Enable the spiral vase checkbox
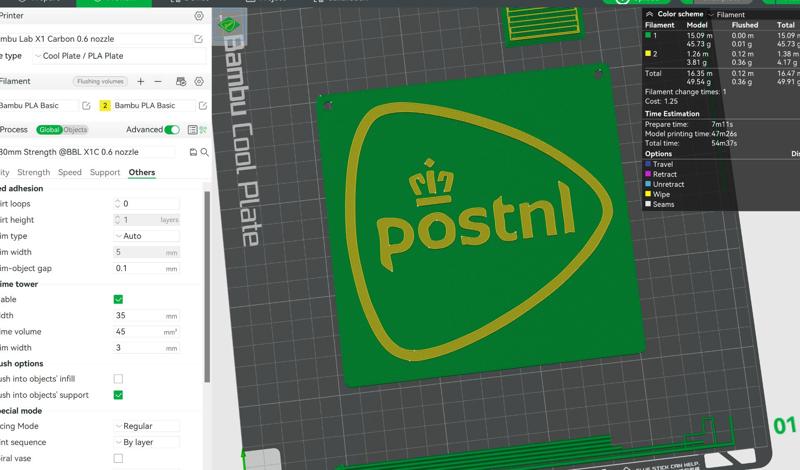 118,458
